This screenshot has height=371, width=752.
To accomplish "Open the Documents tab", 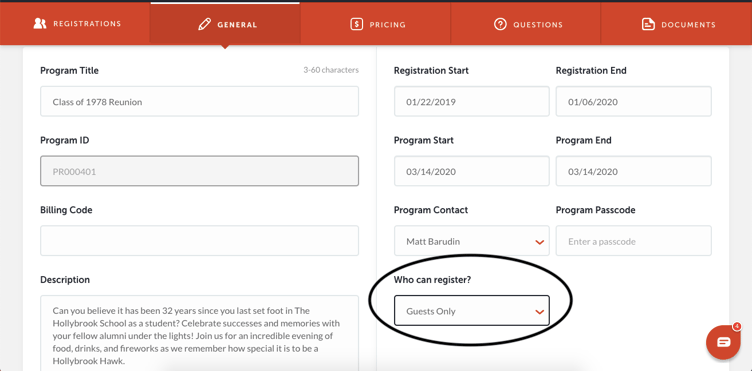I will click(x=676, y=24).
